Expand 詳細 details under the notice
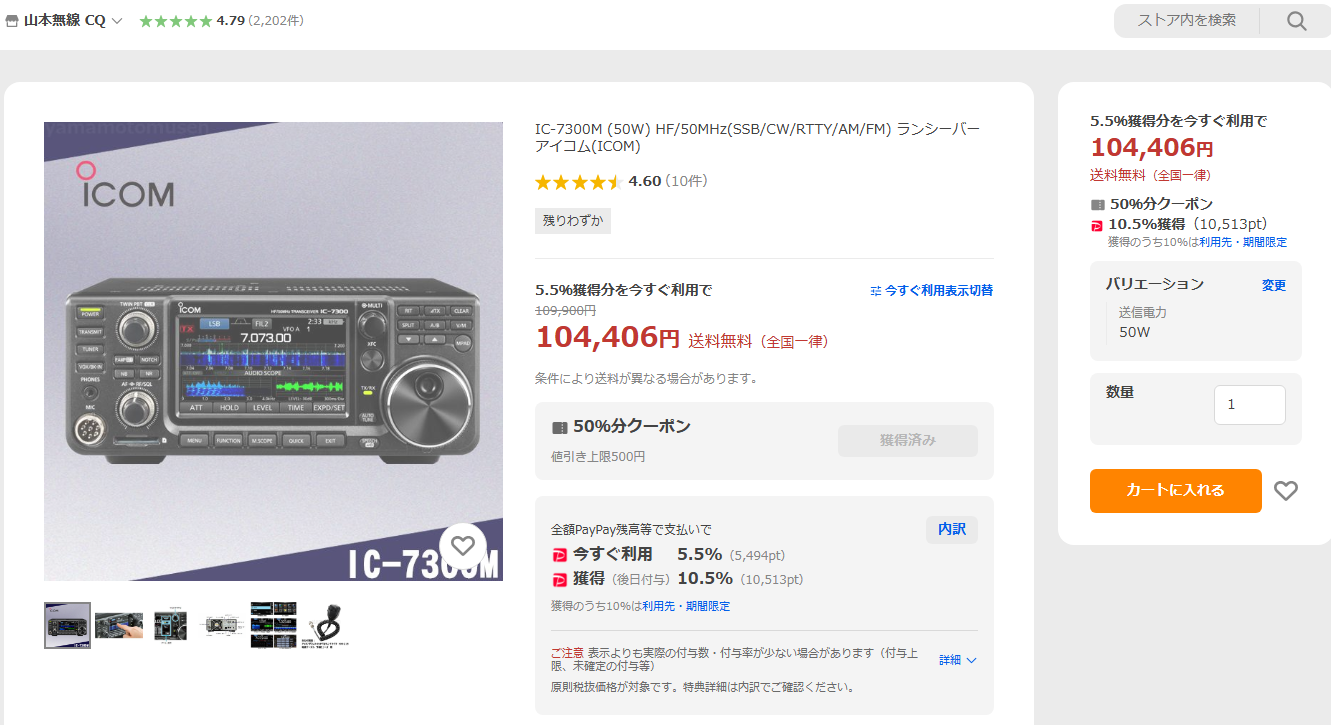 coord(958,660)
